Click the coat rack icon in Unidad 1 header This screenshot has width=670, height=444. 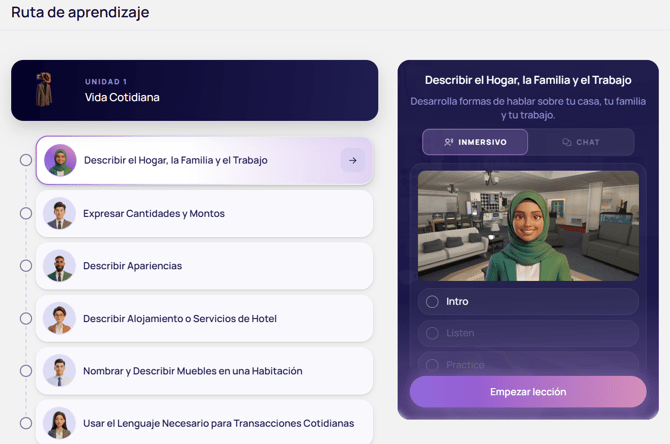pos(44,90)
